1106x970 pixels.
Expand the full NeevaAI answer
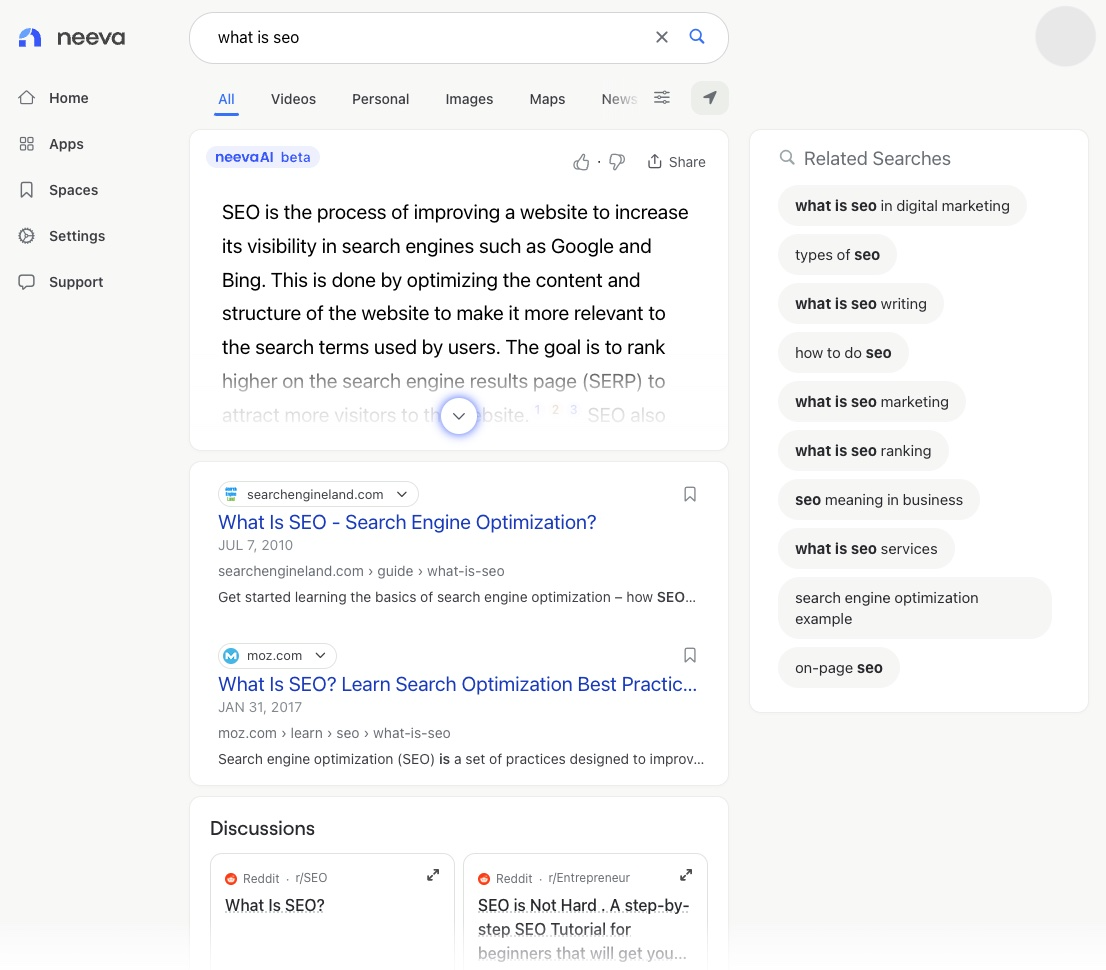pos(459,415)
